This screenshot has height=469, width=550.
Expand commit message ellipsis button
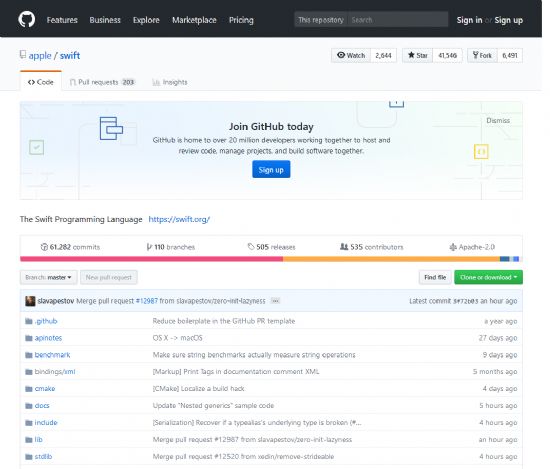pyautogui.click(x=276, y=301)
